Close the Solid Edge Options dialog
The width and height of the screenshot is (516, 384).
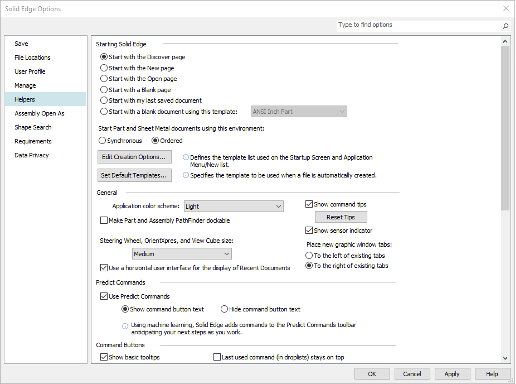pyautogui.click(x=506, y=9)
